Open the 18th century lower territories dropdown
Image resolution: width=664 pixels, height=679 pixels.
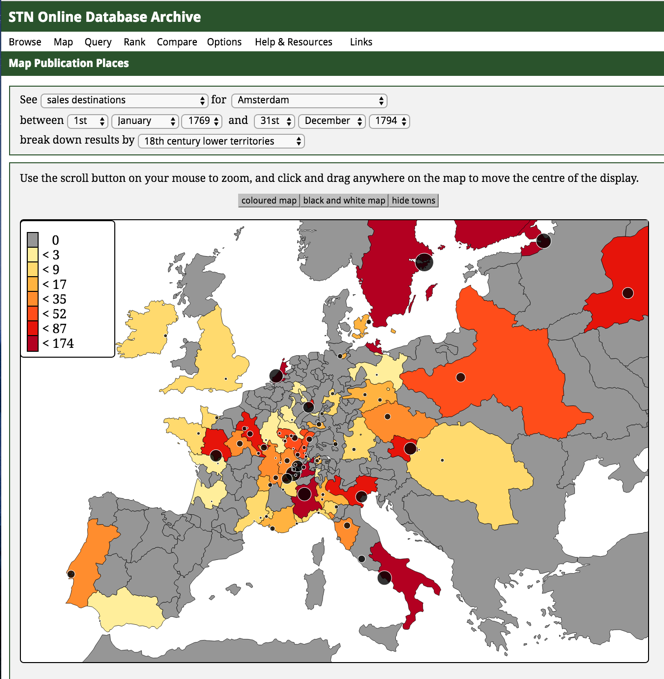(221, 141)
